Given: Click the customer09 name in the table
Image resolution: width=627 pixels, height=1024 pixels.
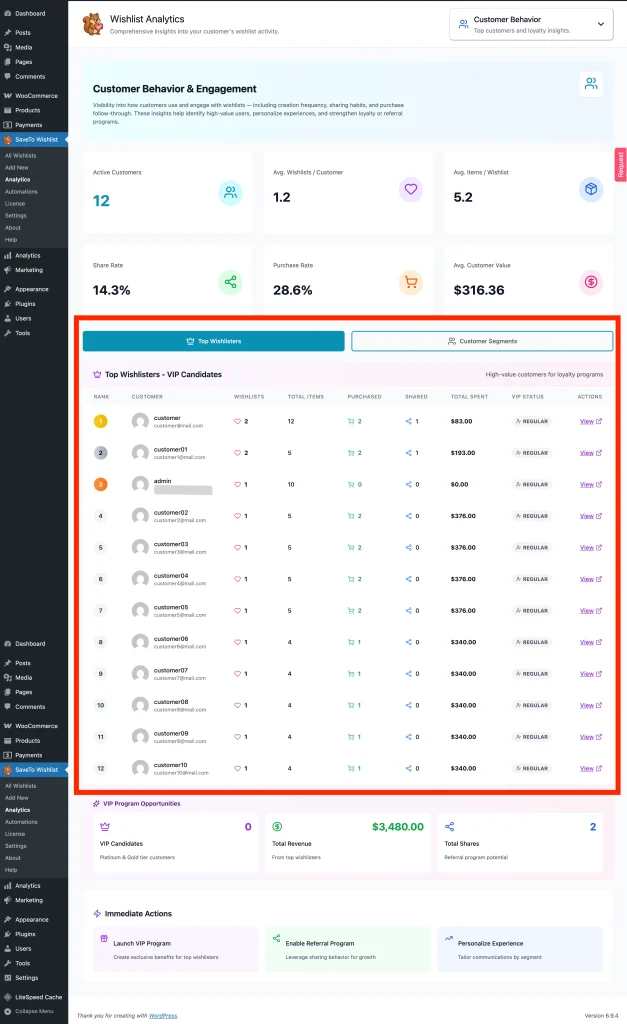Looking at the screenshot, I should coord(171,733).
